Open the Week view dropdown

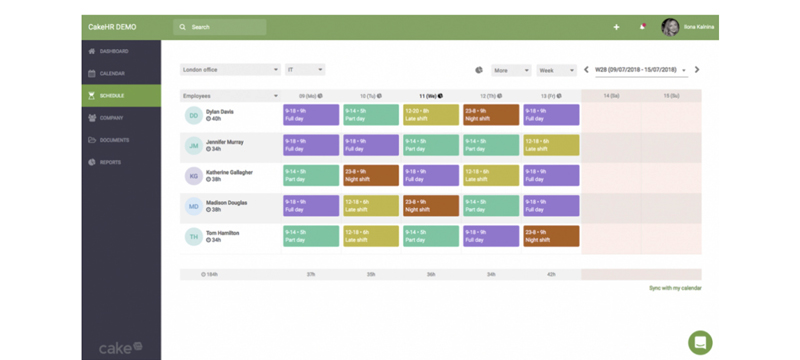coord(556,70)
